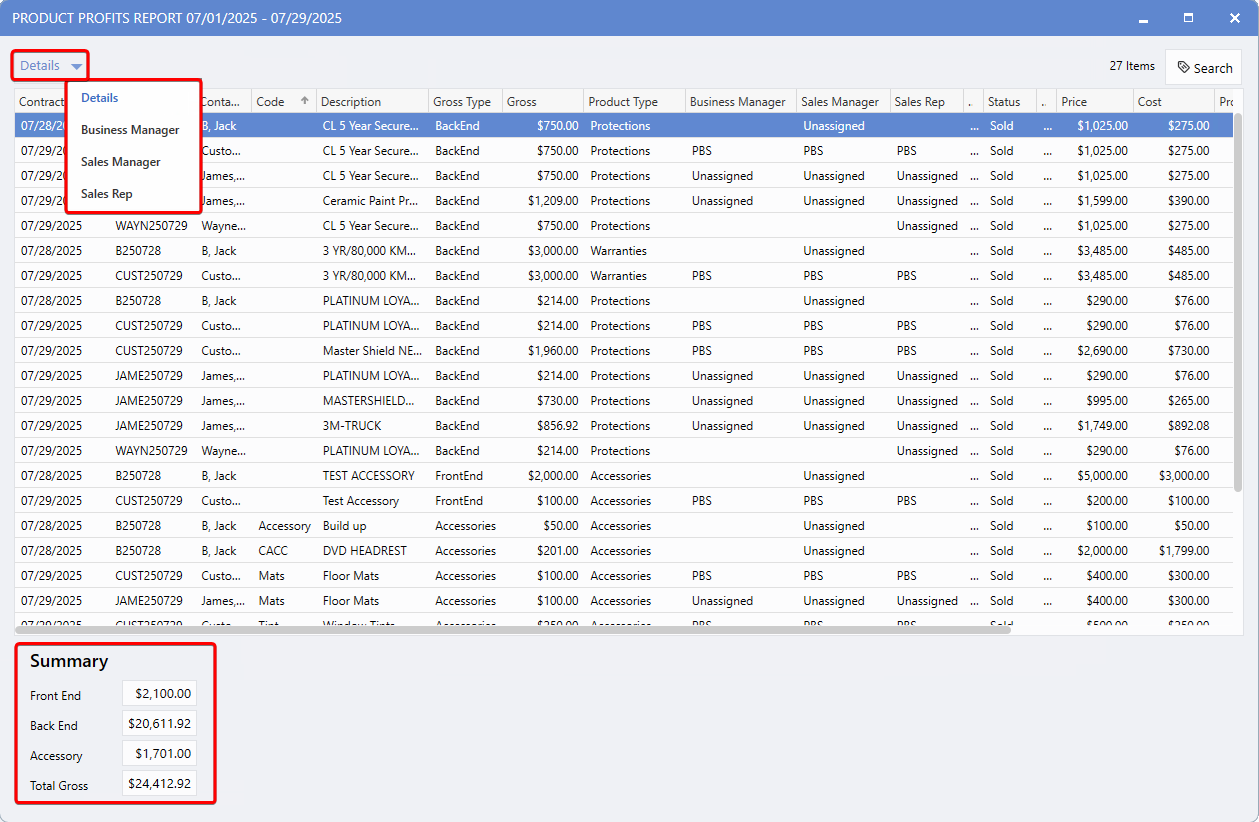This screenshot has width=1259, height=822.
Task: Select the Ceramic Paint Pr... row
Action: click(370, 201)
